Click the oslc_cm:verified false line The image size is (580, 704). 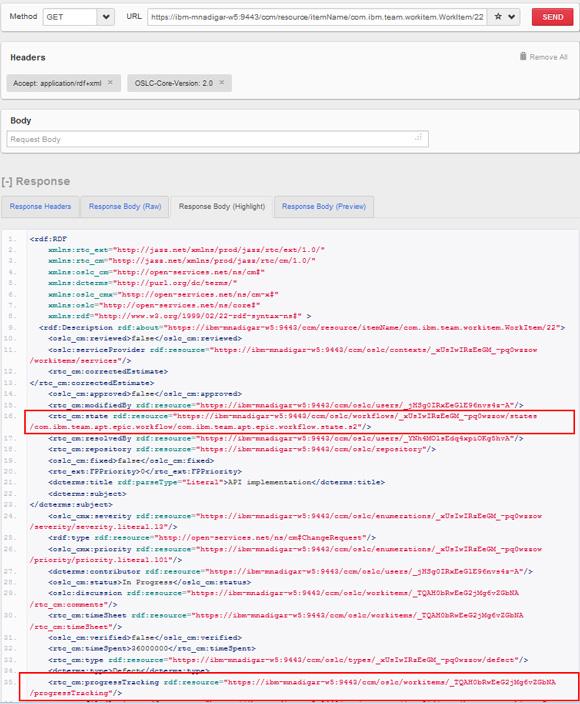click(x=145, y=638)
